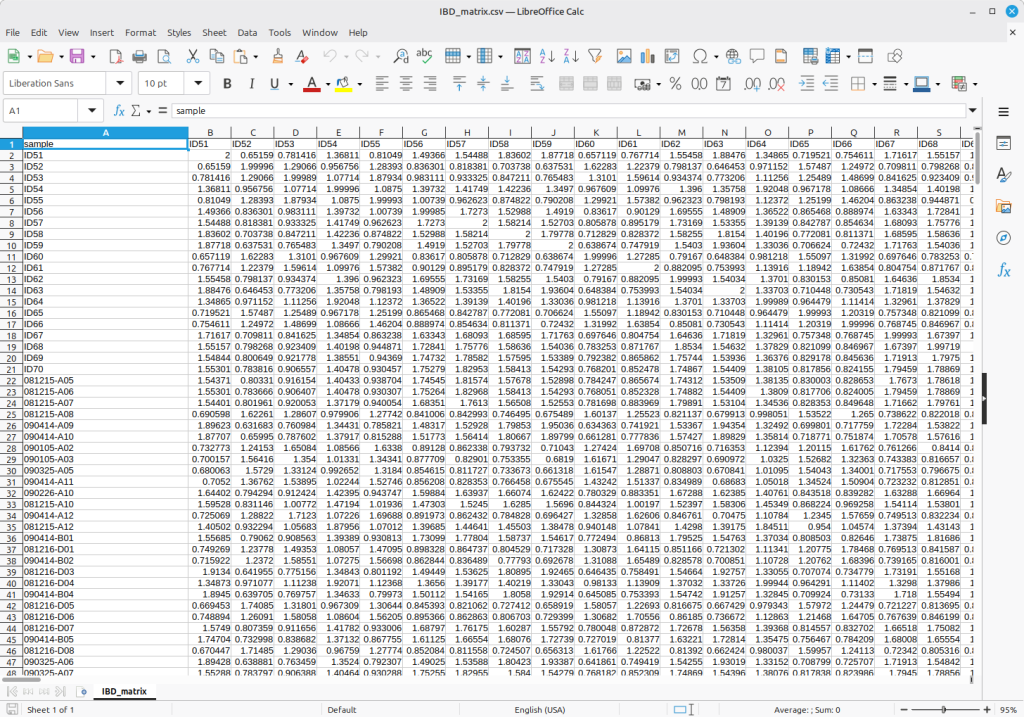Viewport: 1024px width, 717px height.
Task: Toggle Italic formatting
Action: coord(254,83)
